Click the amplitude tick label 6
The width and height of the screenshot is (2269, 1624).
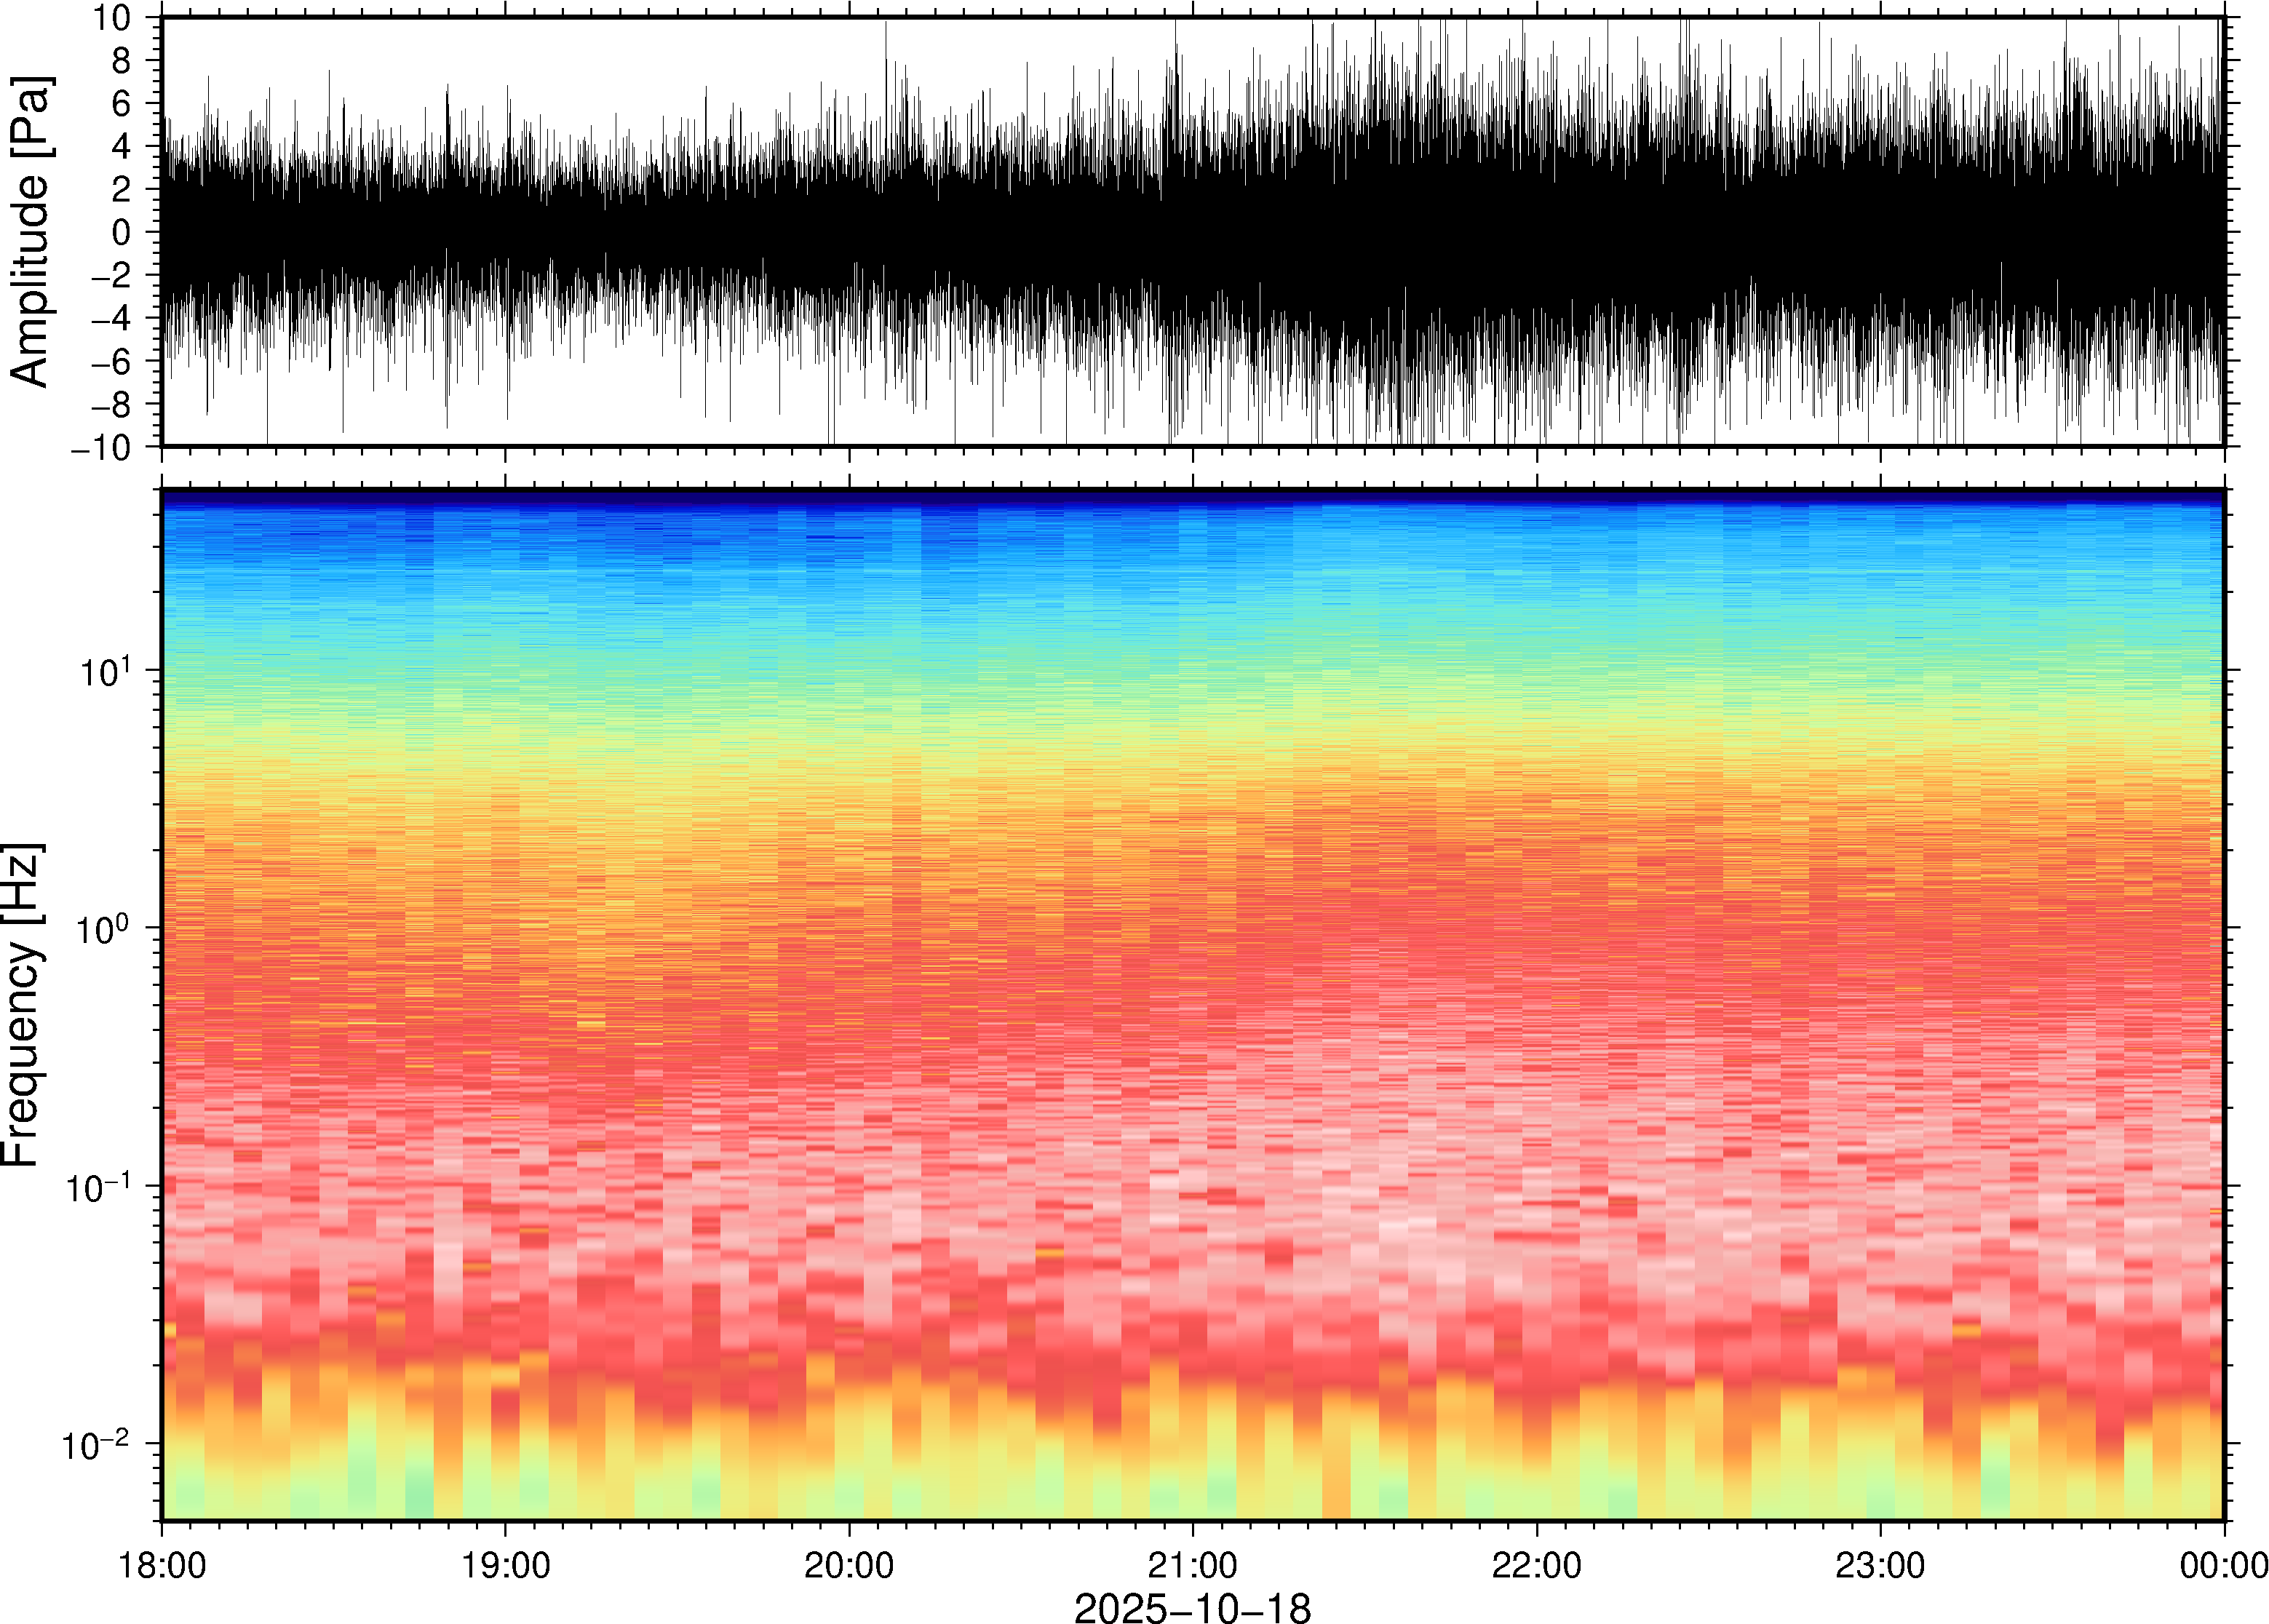pyautogui.click(x=122, y=104)
